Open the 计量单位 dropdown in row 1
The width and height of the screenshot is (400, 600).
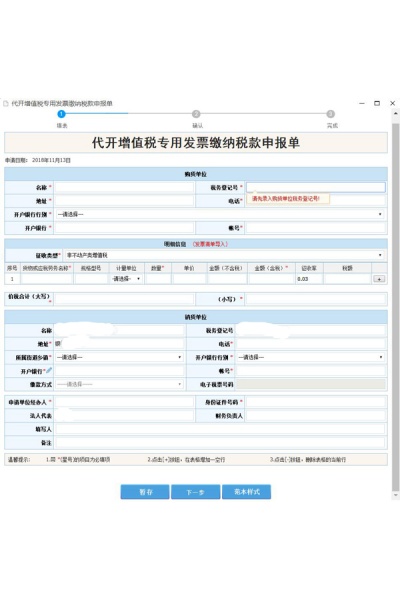[126, 279]
